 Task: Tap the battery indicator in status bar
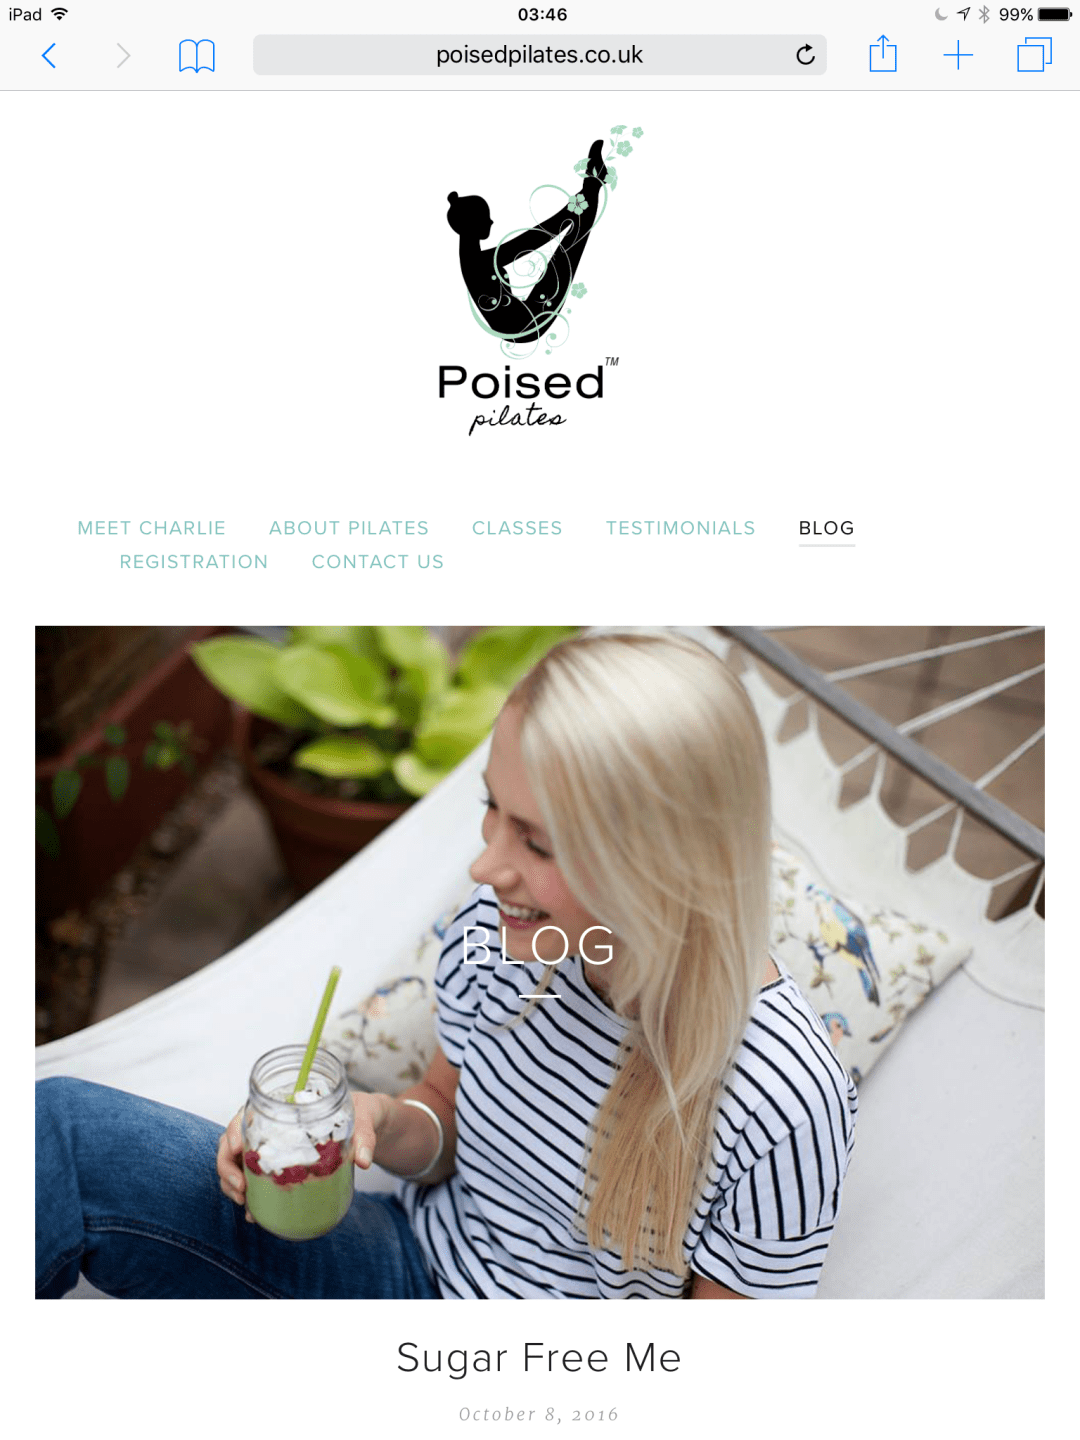click(1055, 14)
